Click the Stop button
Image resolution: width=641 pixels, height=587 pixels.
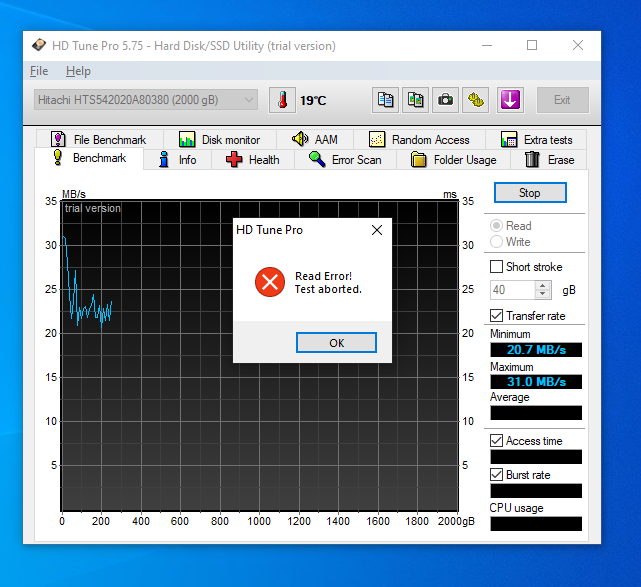point(529,193)
